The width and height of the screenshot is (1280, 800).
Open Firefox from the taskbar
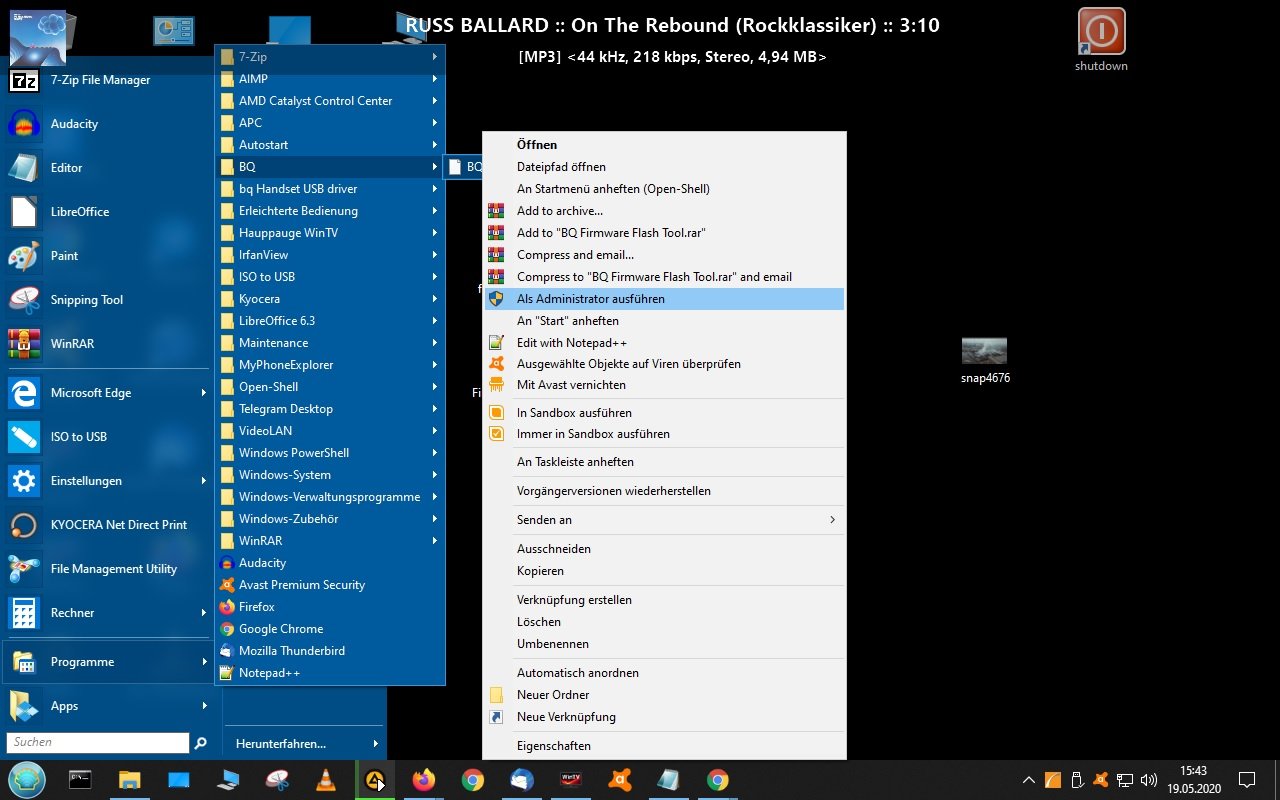click(x=424, y=780)
